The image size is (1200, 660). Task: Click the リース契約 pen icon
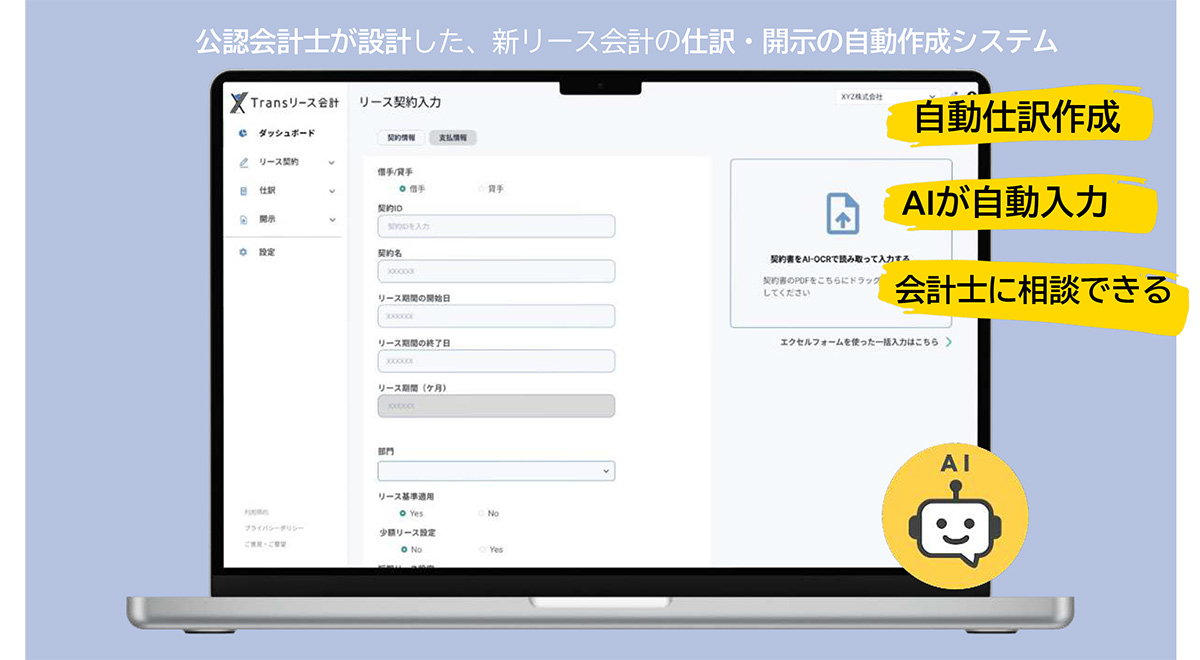(243, 162)
